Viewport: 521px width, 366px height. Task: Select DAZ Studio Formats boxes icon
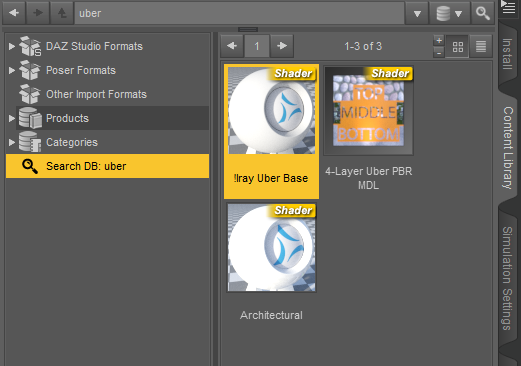(x=30, y=46)
